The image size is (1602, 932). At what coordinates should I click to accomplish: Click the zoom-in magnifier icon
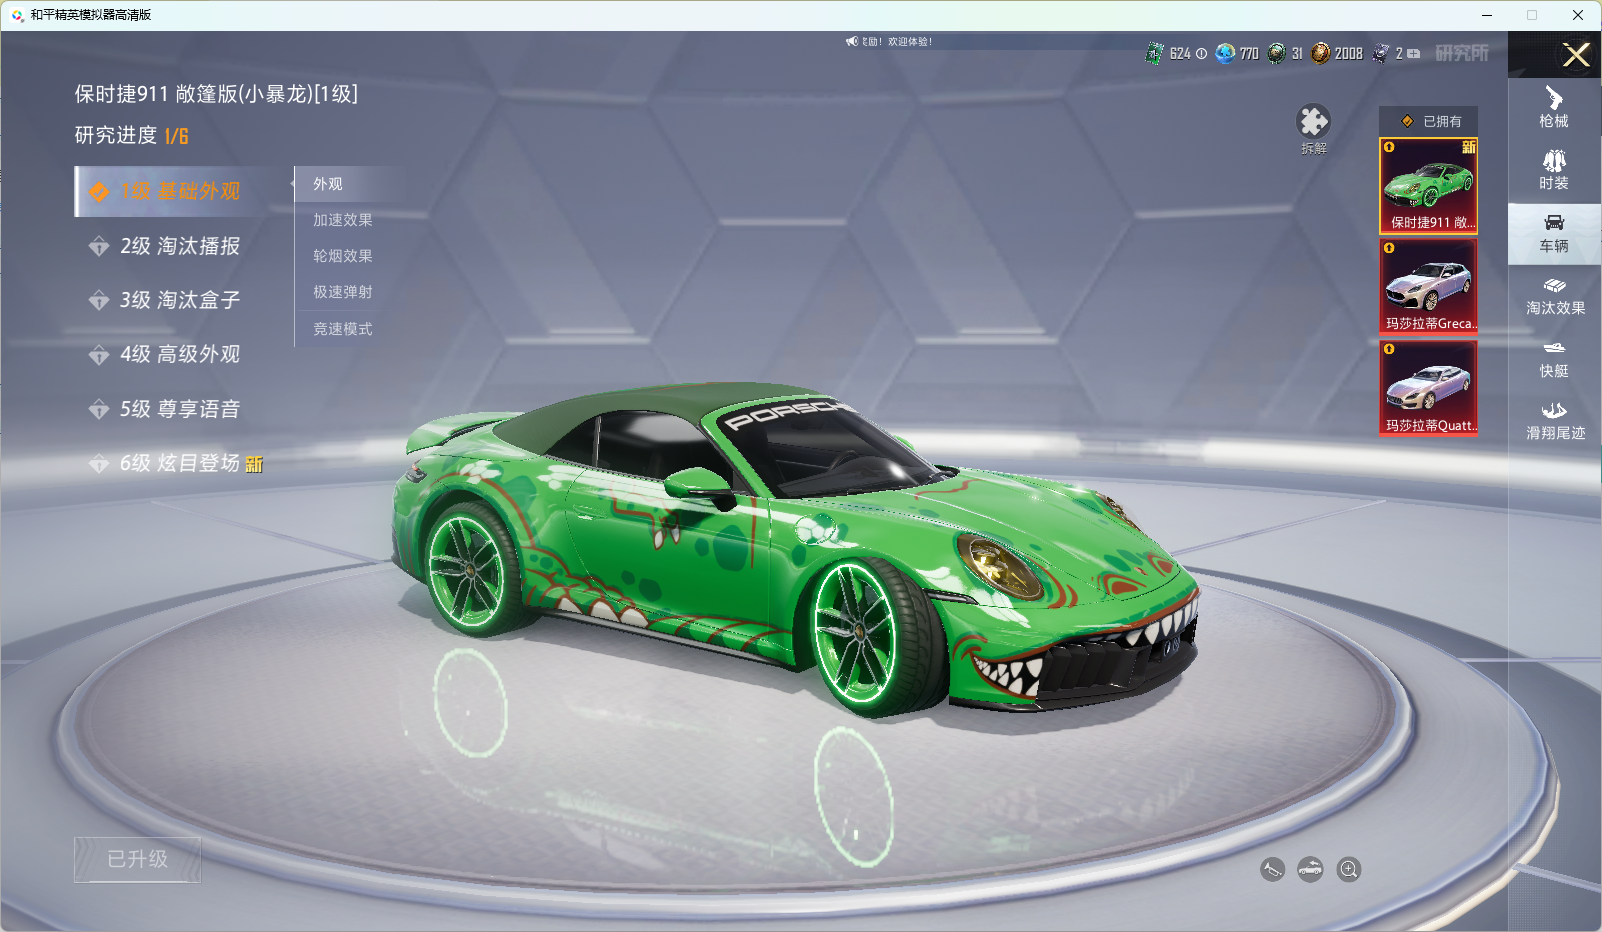(x=1349, y=869)
